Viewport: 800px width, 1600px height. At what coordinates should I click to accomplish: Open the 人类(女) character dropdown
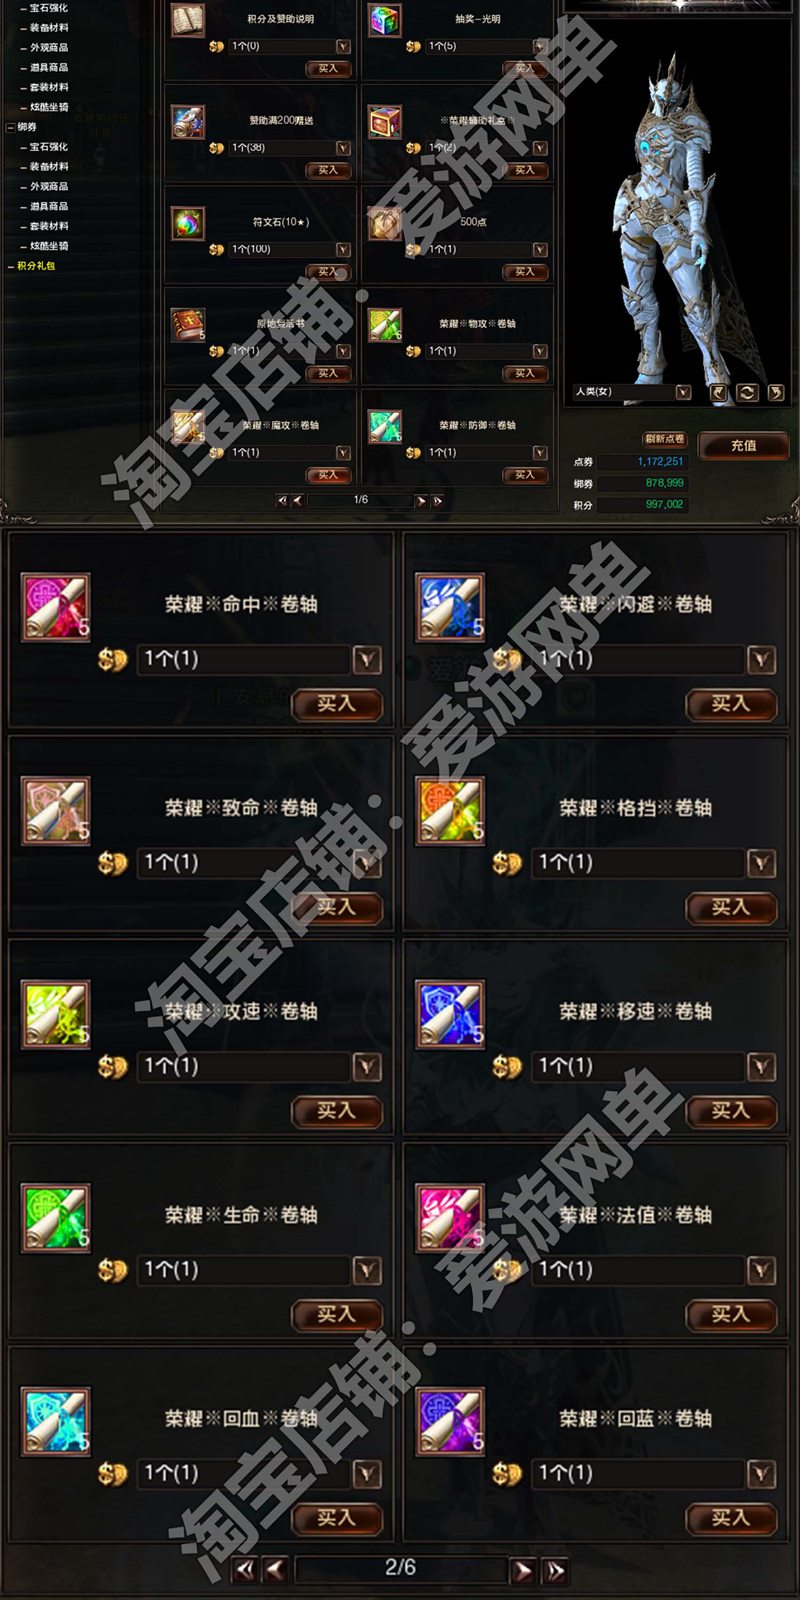click(683, 392)
